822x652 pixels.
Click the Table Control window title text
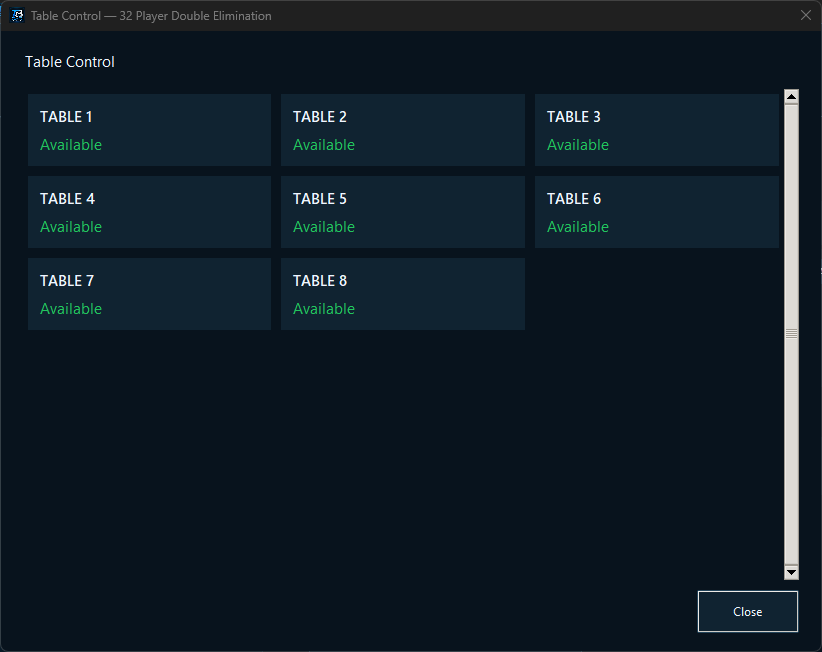151,16
